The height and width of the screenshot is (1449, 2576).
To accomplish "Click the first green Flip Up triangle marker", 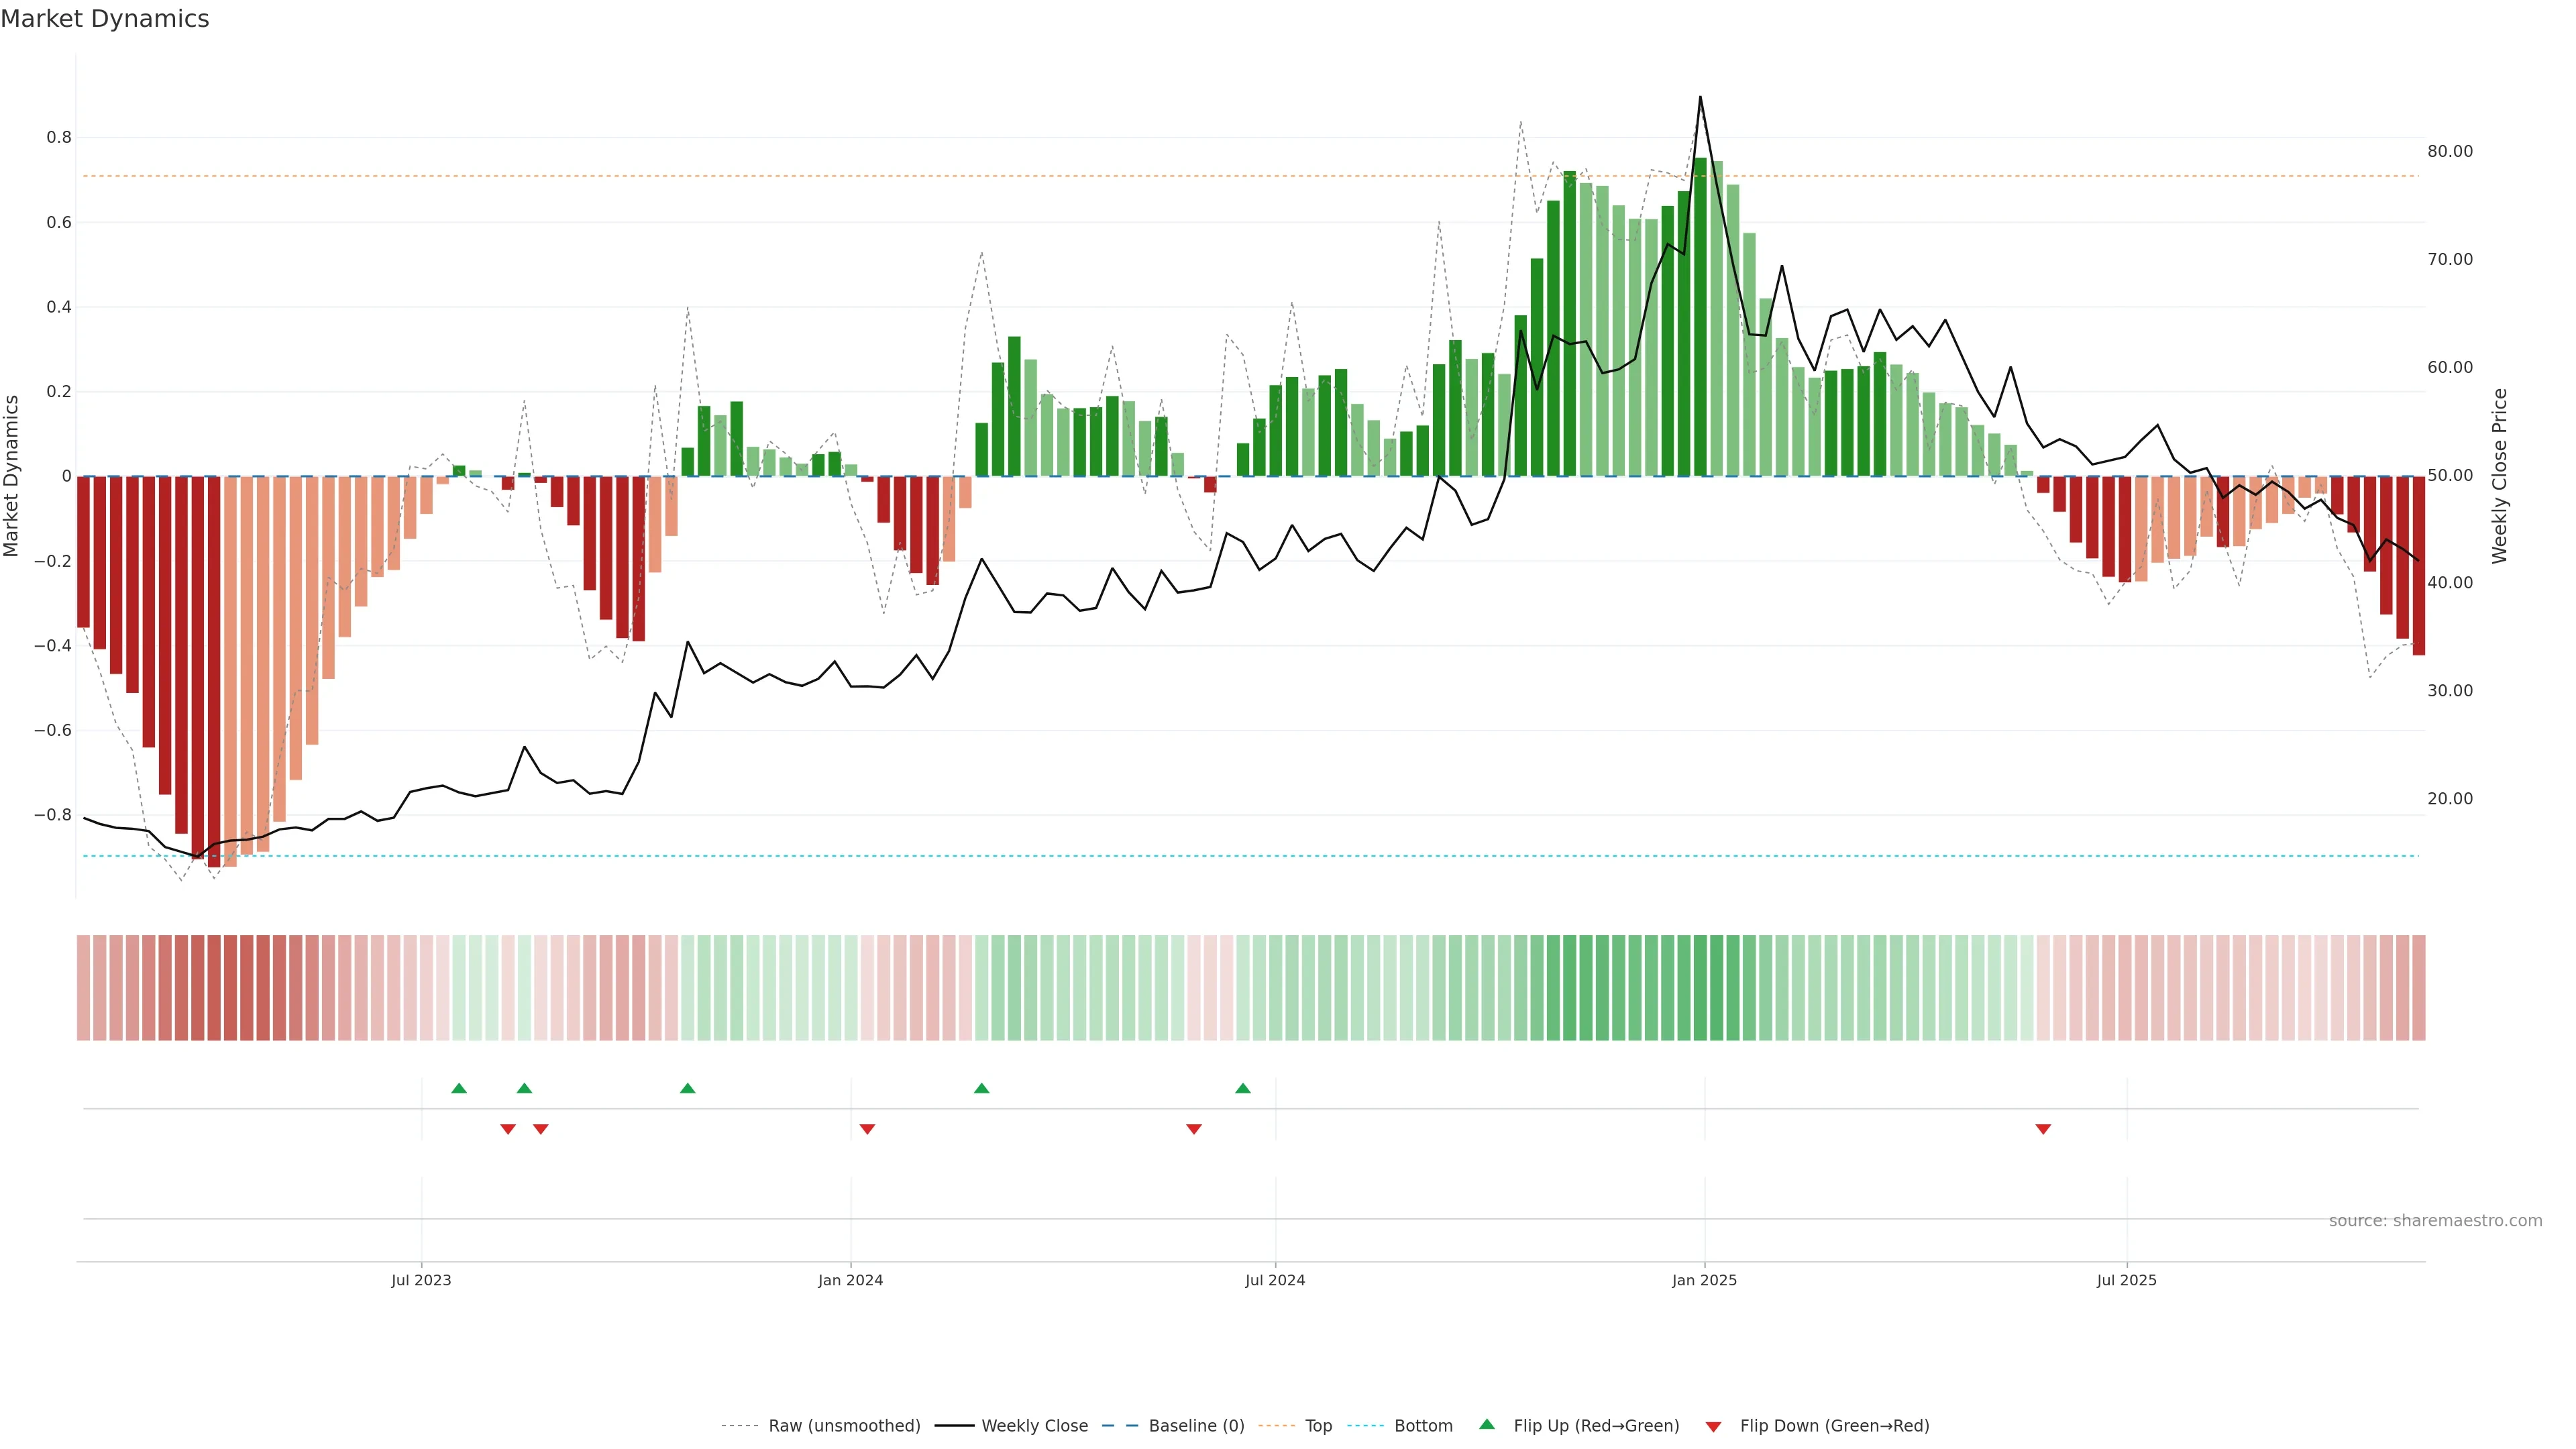I will (x=459, y=1088).
